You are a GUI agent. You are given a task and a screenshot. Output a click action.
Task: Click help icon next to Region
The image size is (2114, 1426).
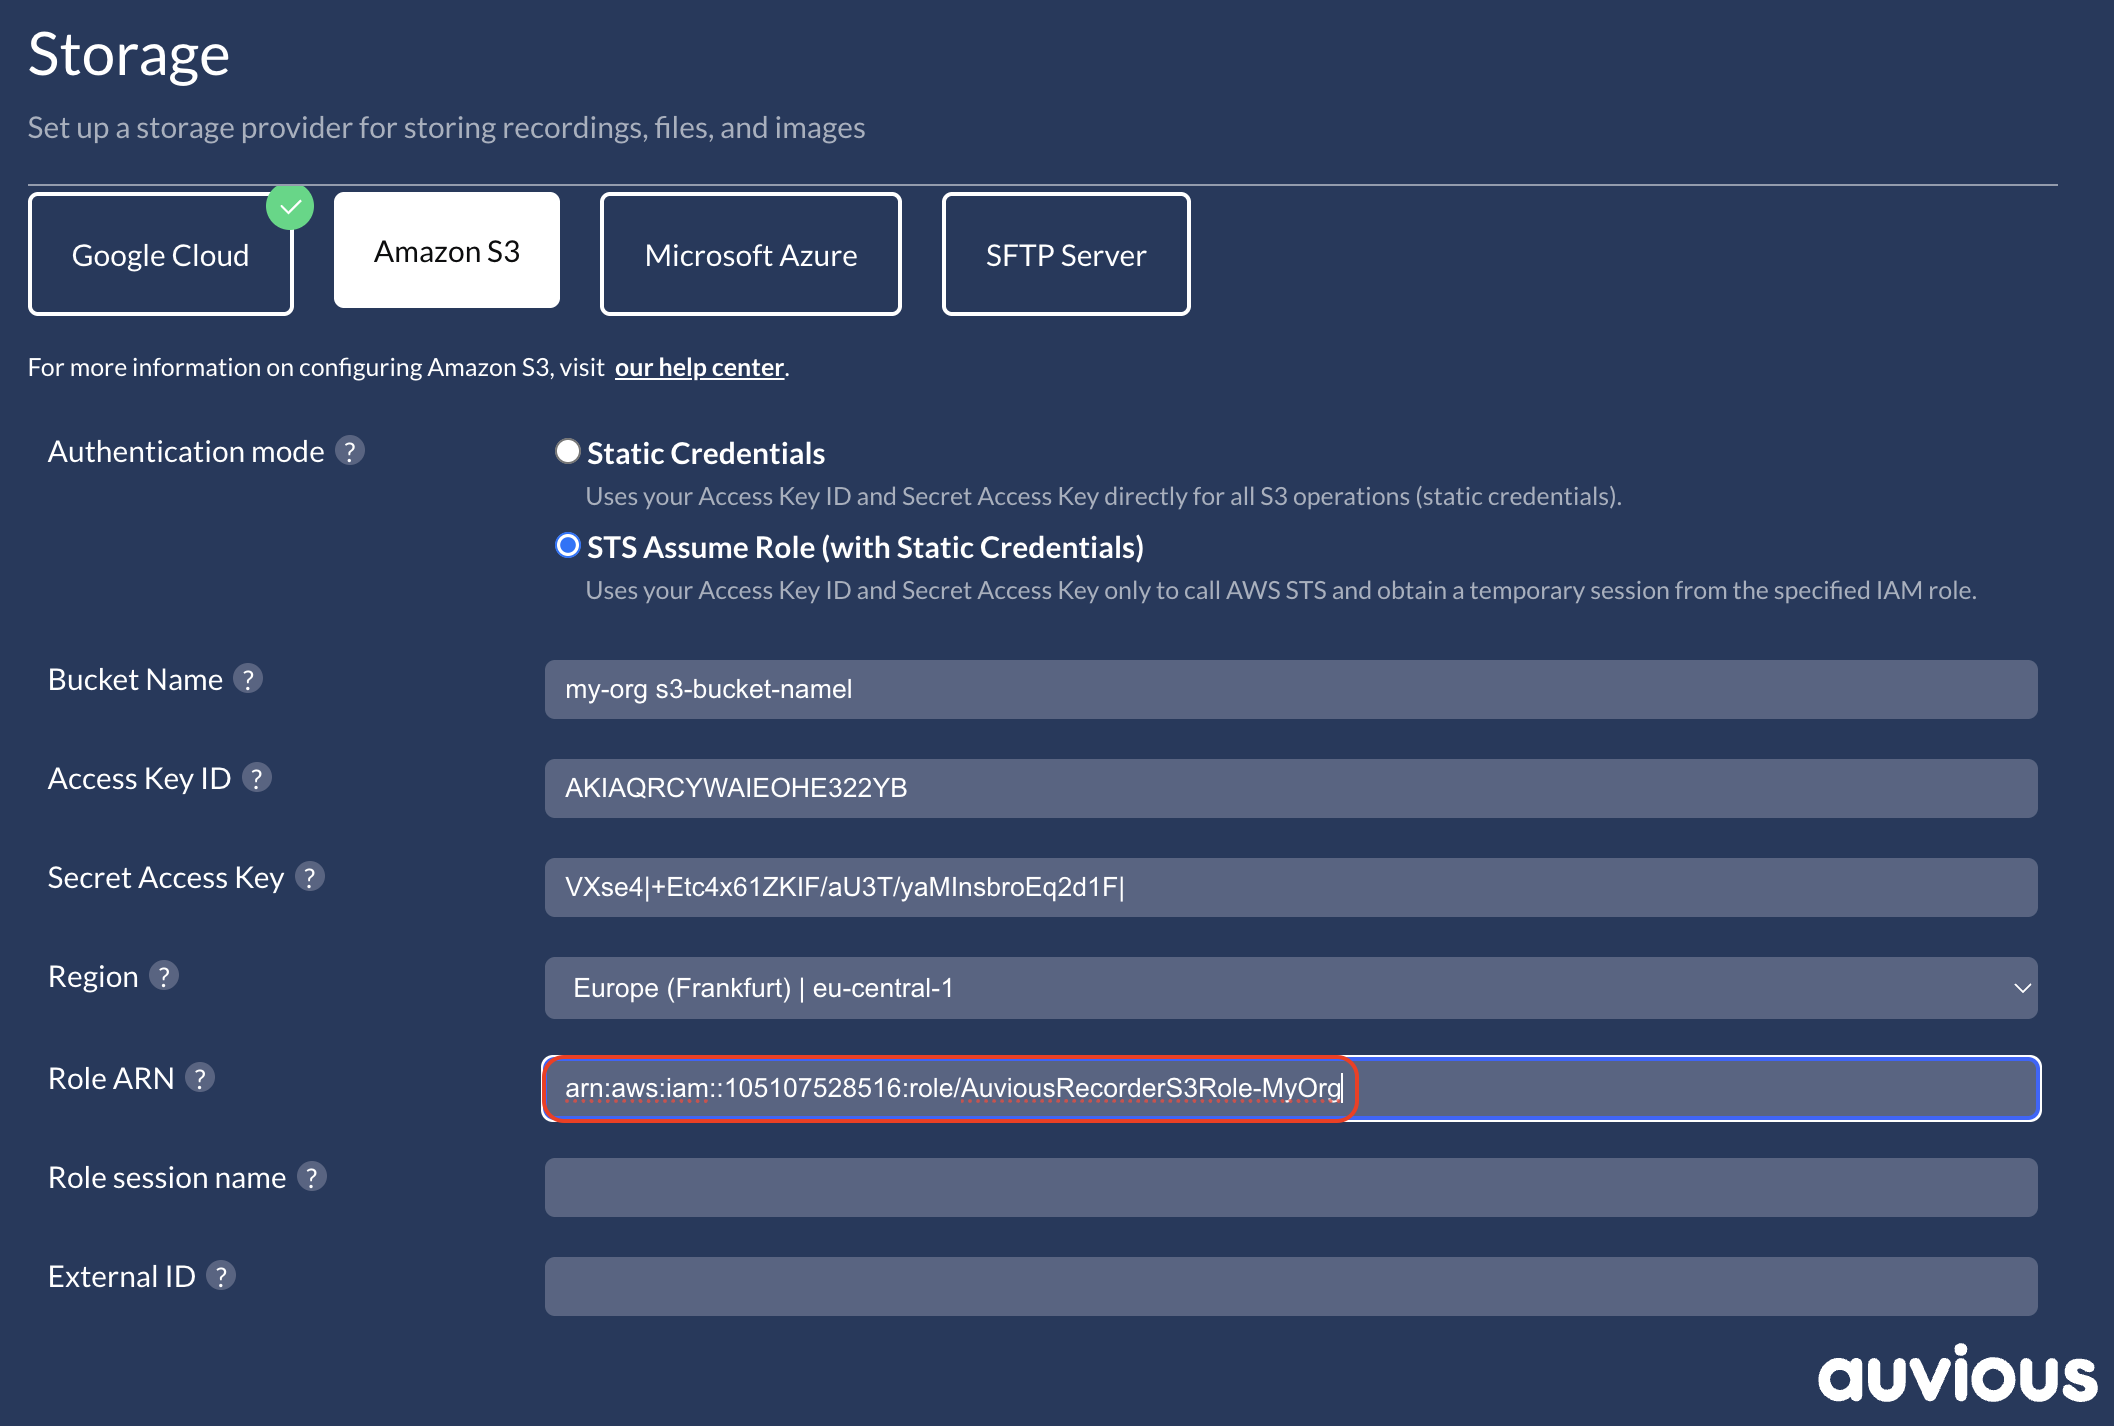click(164, 976)
